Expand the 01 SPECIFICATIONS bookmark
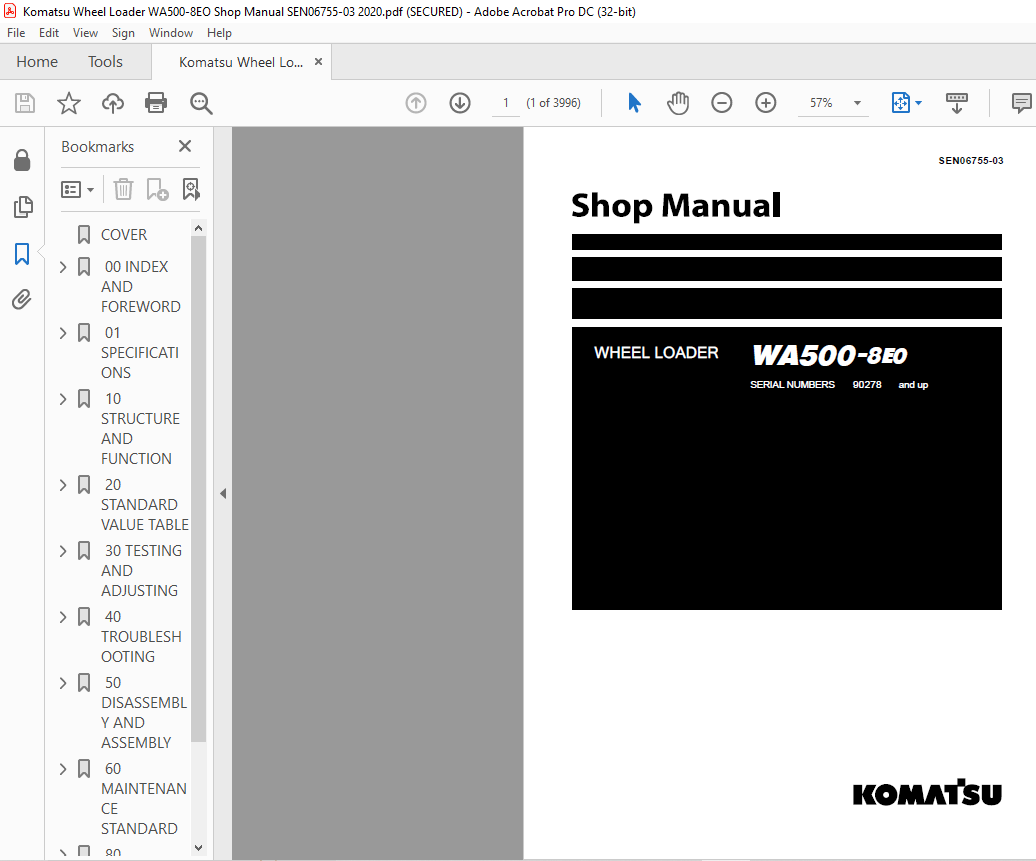Image resolution: width=1036 pixels, height=861 pixels. 63,333
